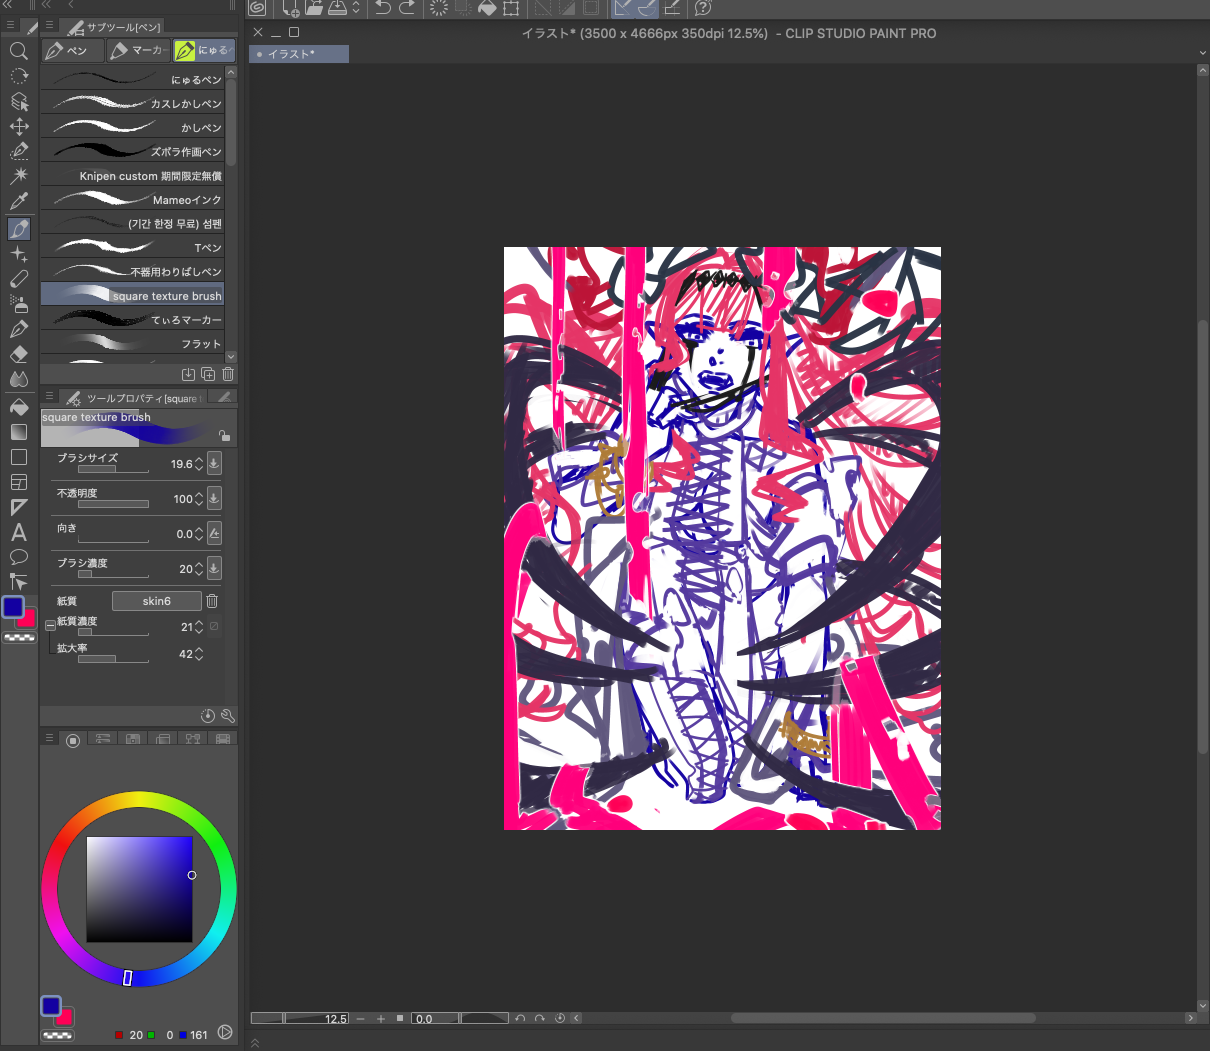The image size is (1210, 1051).
Task: Open the イラスト* canvas tab
Action: coord(298,54)
